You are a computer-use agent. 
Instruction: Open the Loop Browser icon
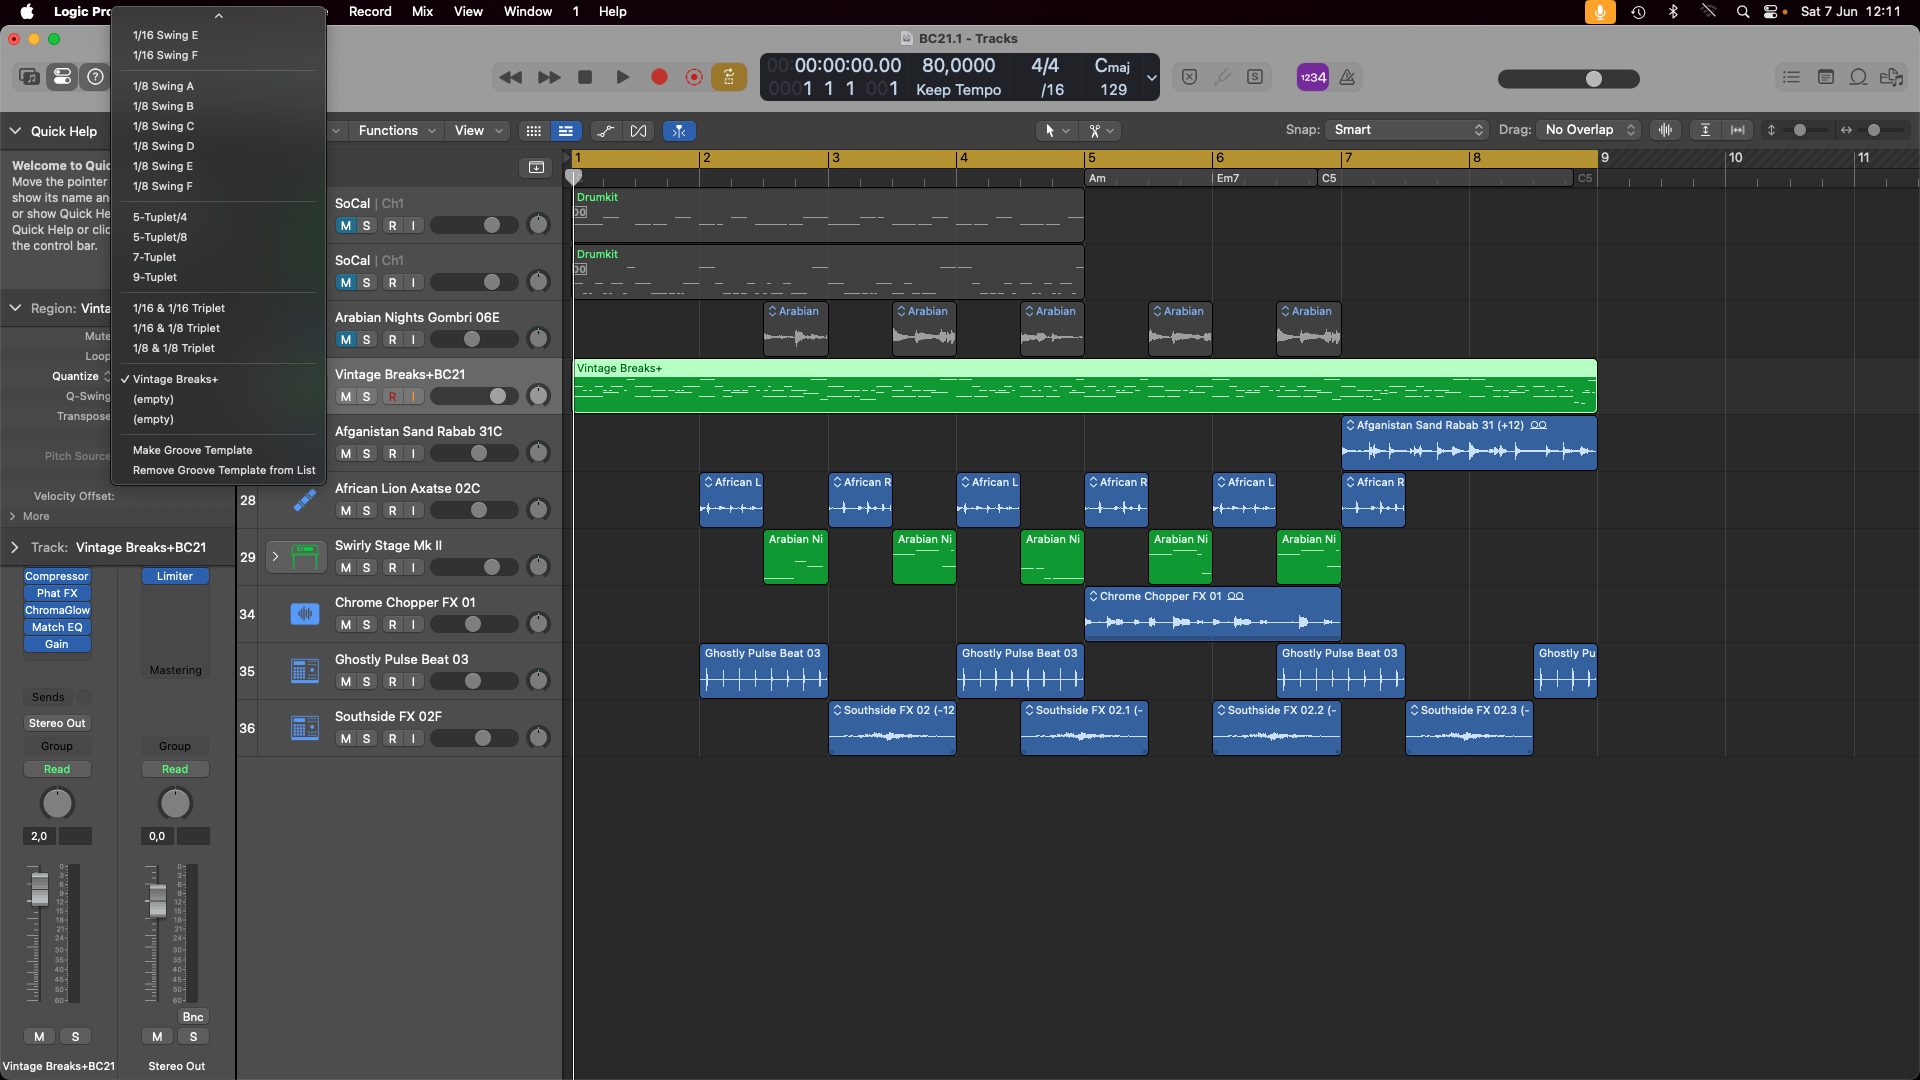pos(1858,77)
